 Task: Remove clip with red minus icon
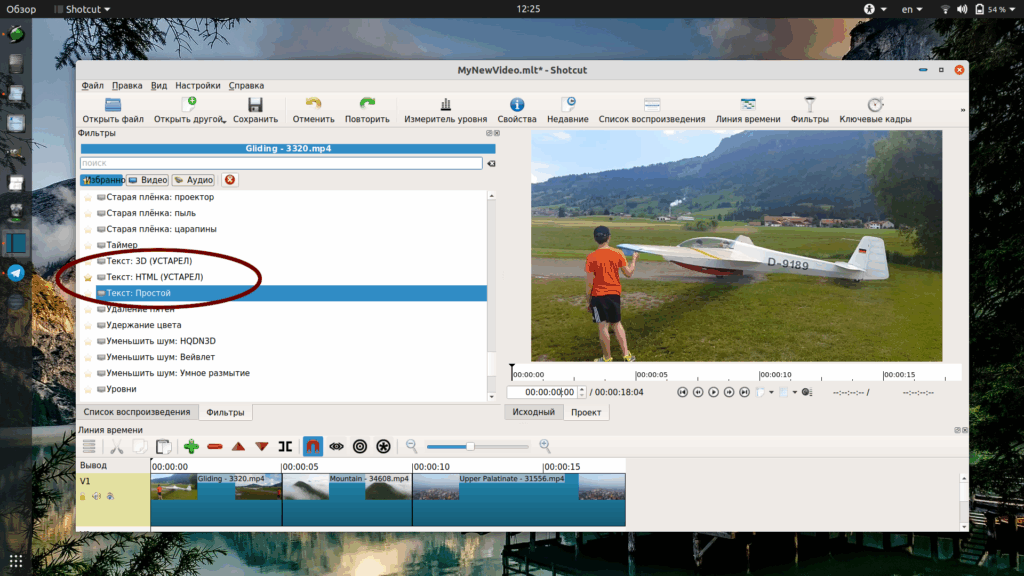point(215,447)
